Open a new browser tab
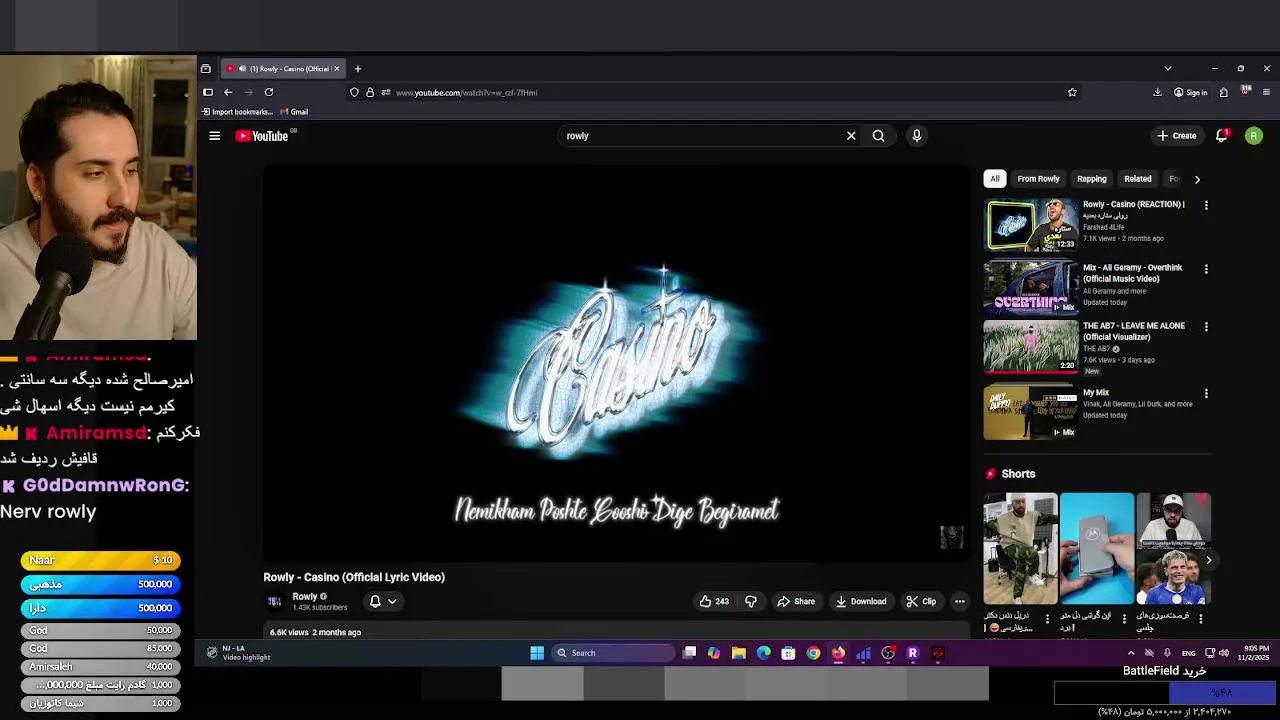This screenshot has width=1280, height=720. (358, 69)
